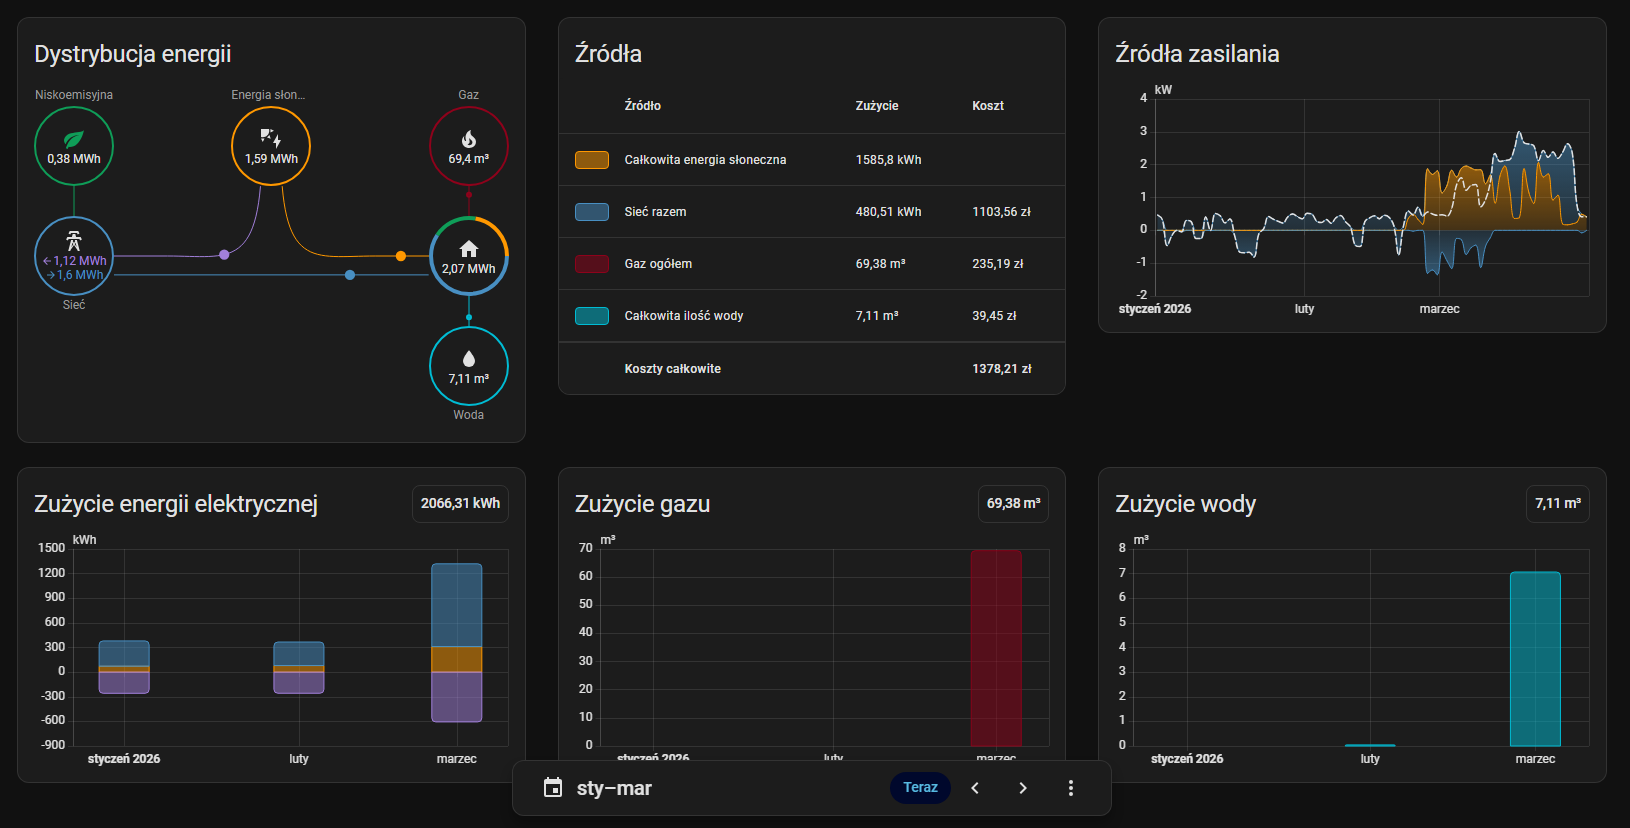The width and height of the screenshot is (1630, 828).
Task: Click the March water usage bar
Action: click(x=1535, y=659)
